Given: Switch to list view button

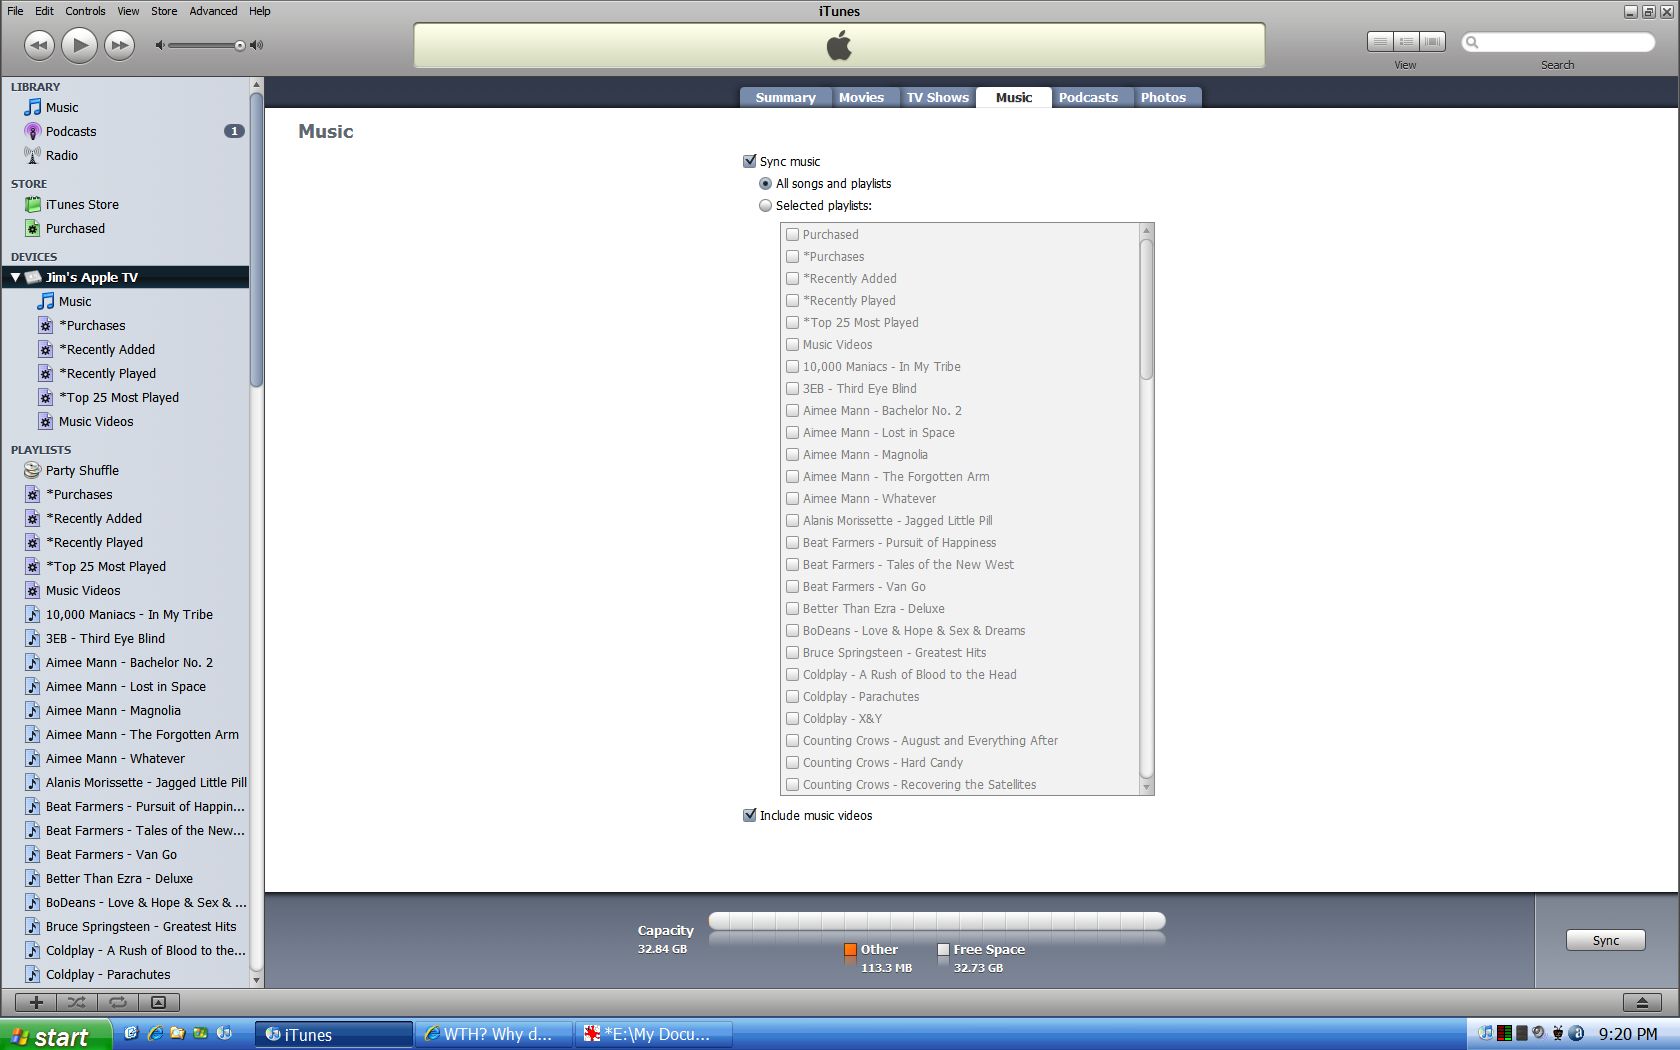Looking at the screenshot, I should pyautogui.click(x=1380, y=42).
